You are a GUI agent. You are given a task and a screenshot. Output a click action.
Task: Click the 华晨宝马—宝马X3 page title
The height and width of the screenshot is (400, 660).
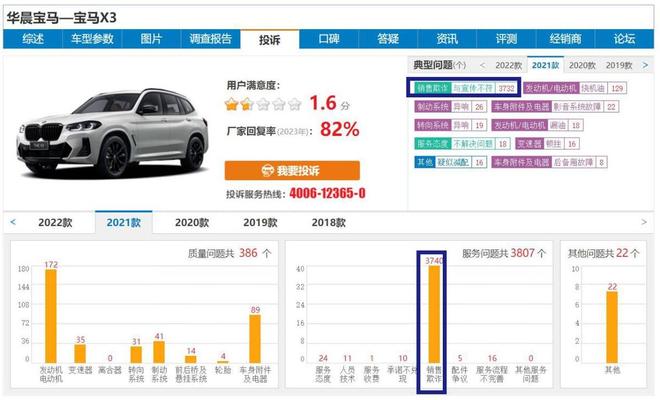click(x=61, y=18)
